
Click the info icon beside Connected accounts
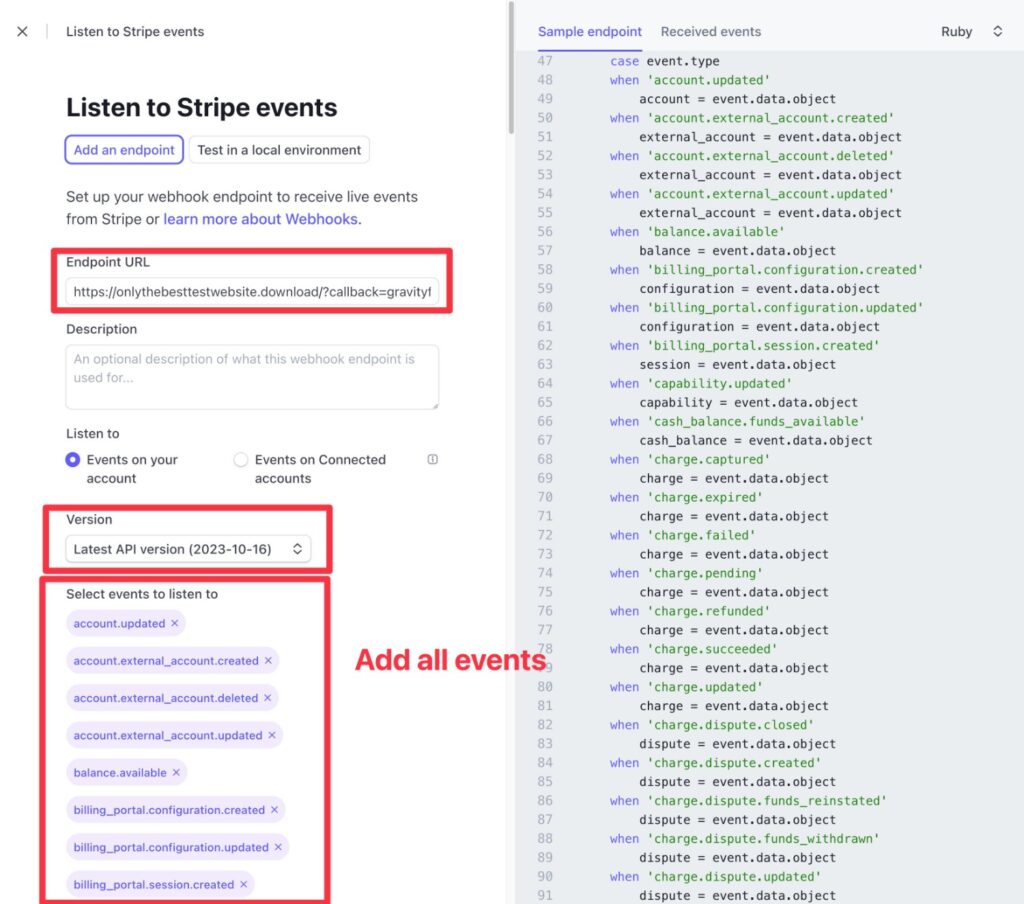tap(432, 459)
